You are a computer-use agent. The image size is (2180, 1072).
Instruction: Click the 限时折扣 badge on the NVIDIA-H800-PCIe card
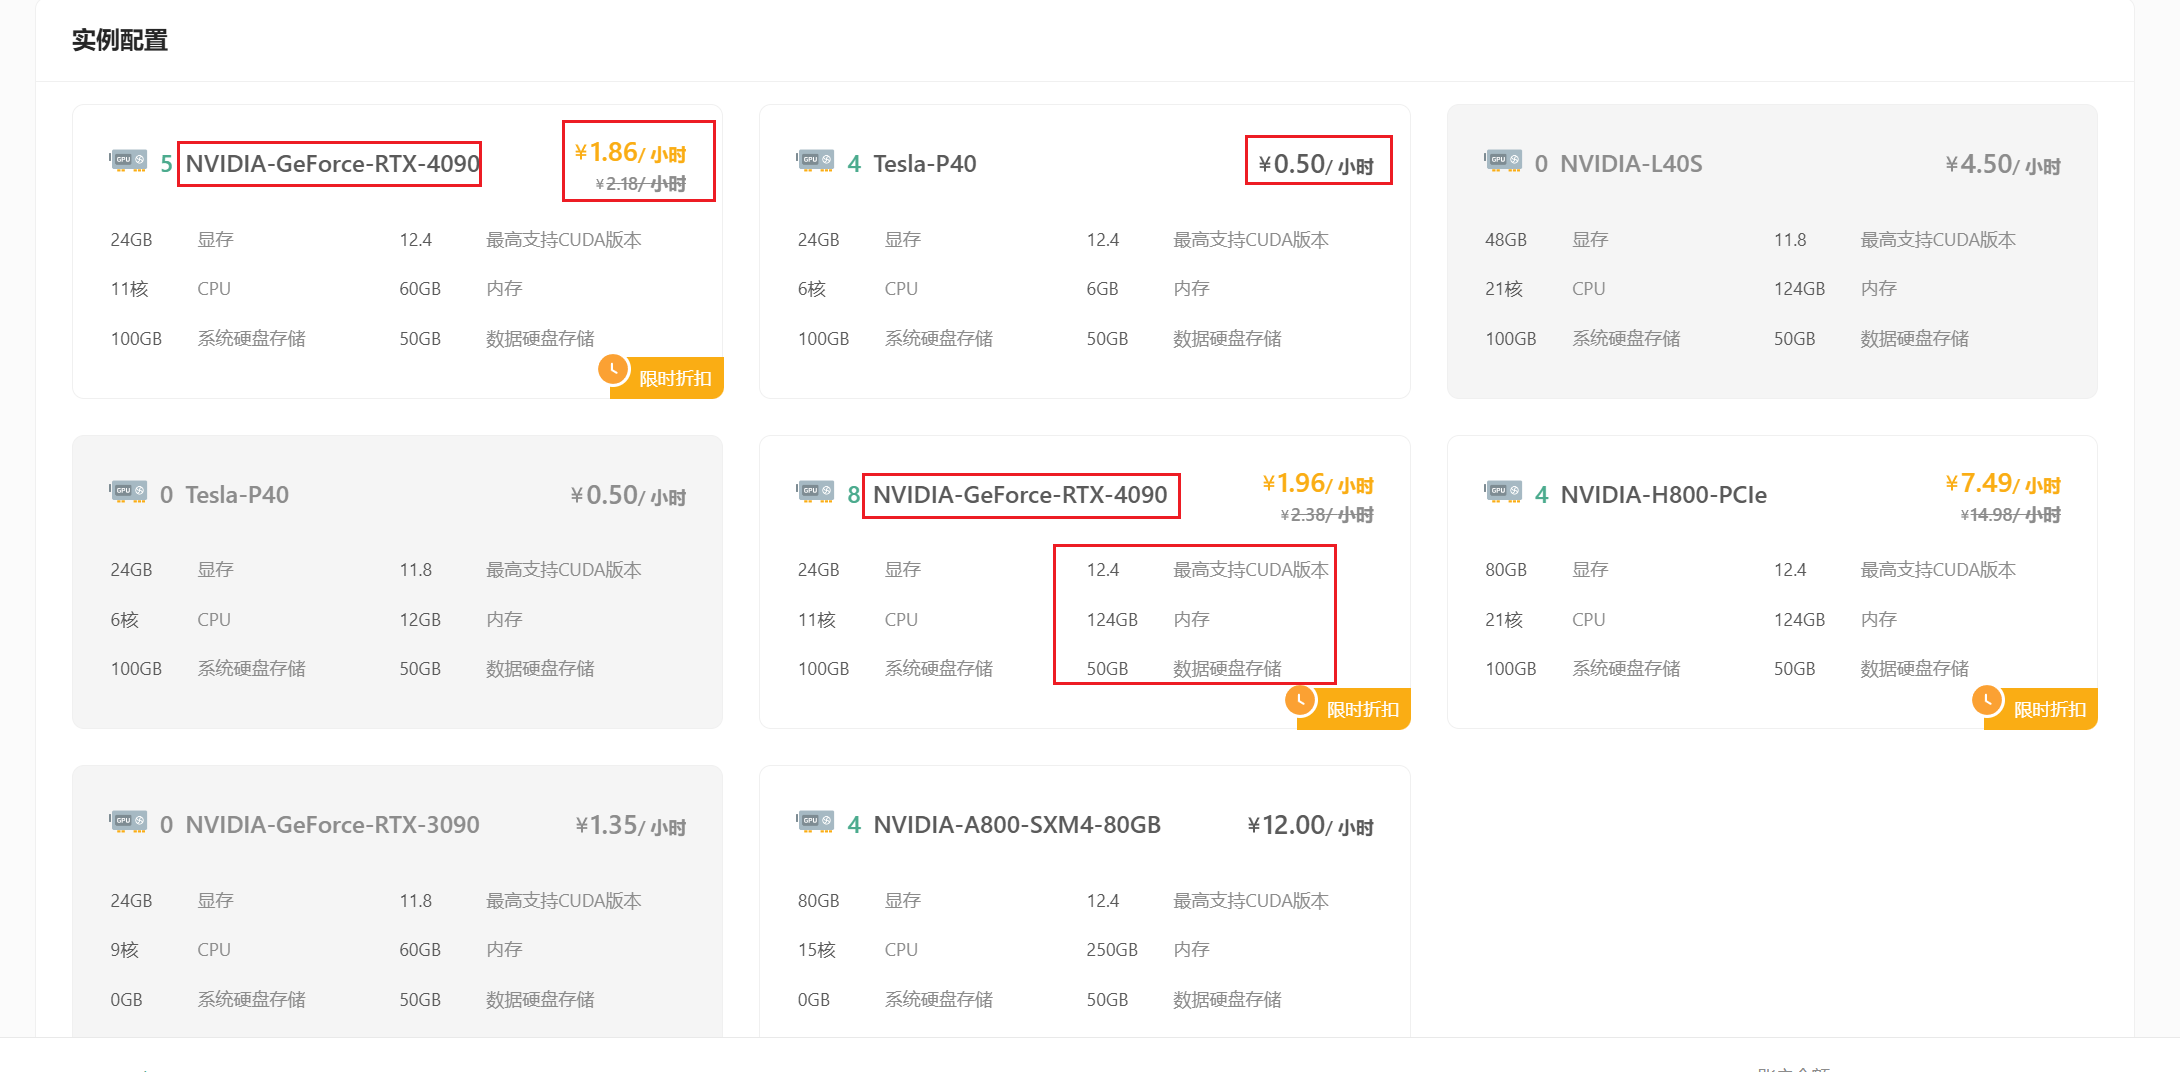tap(2040, 709)
